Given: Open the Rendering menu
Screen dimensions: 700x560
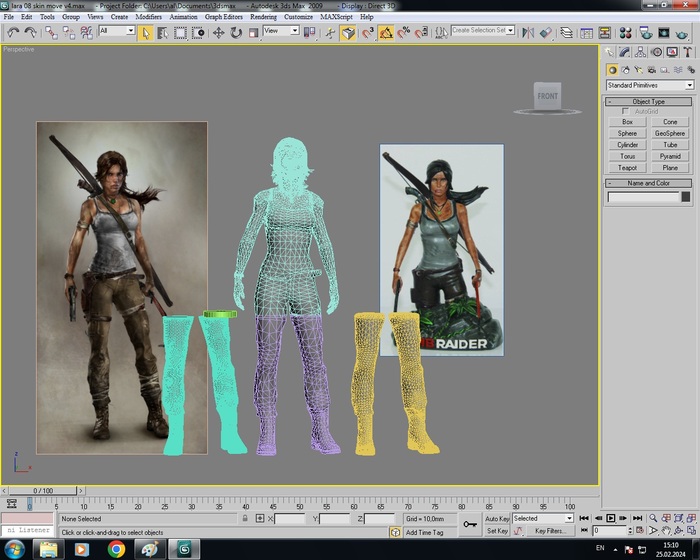Looking at the screenshot, I should pos(263,17).
